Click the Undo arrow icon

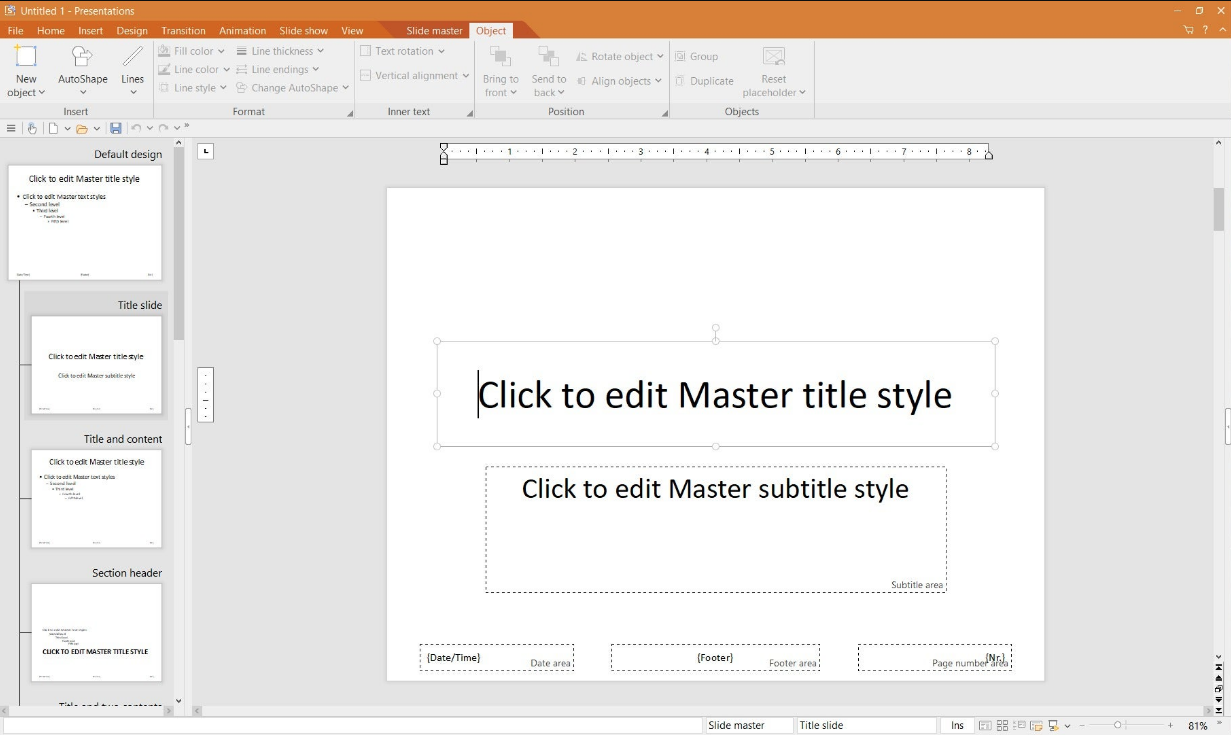[x=136, y=128]
